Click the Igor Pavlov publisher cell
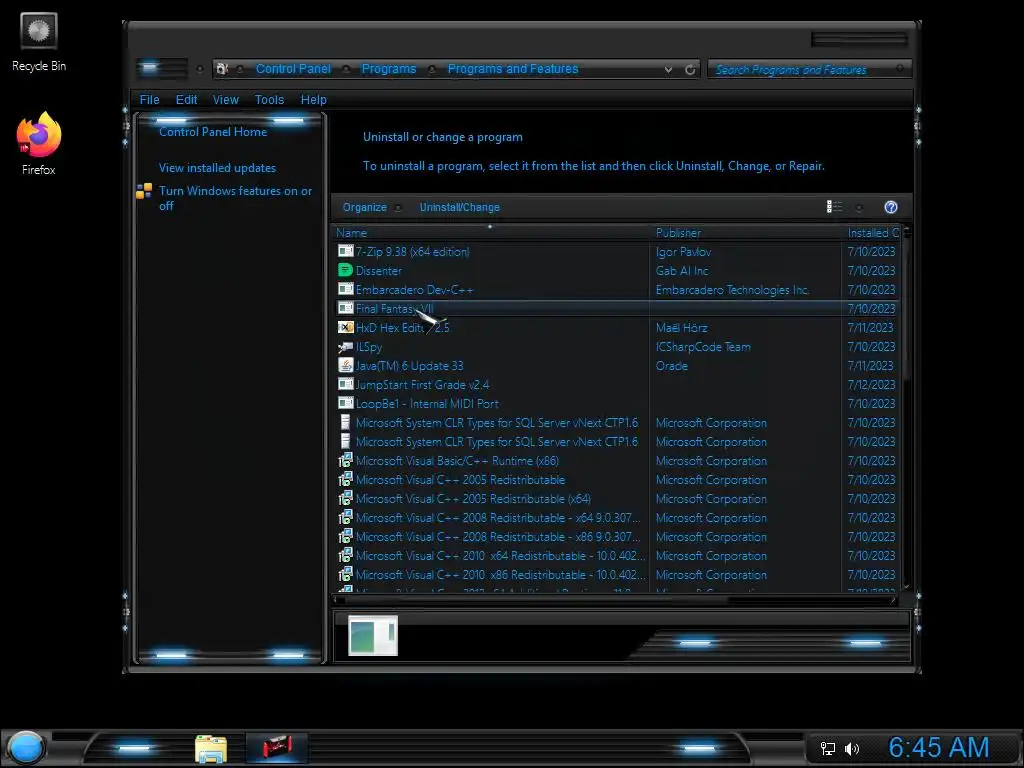This screenshot has height=768, width=1024. tap(683, 251)
